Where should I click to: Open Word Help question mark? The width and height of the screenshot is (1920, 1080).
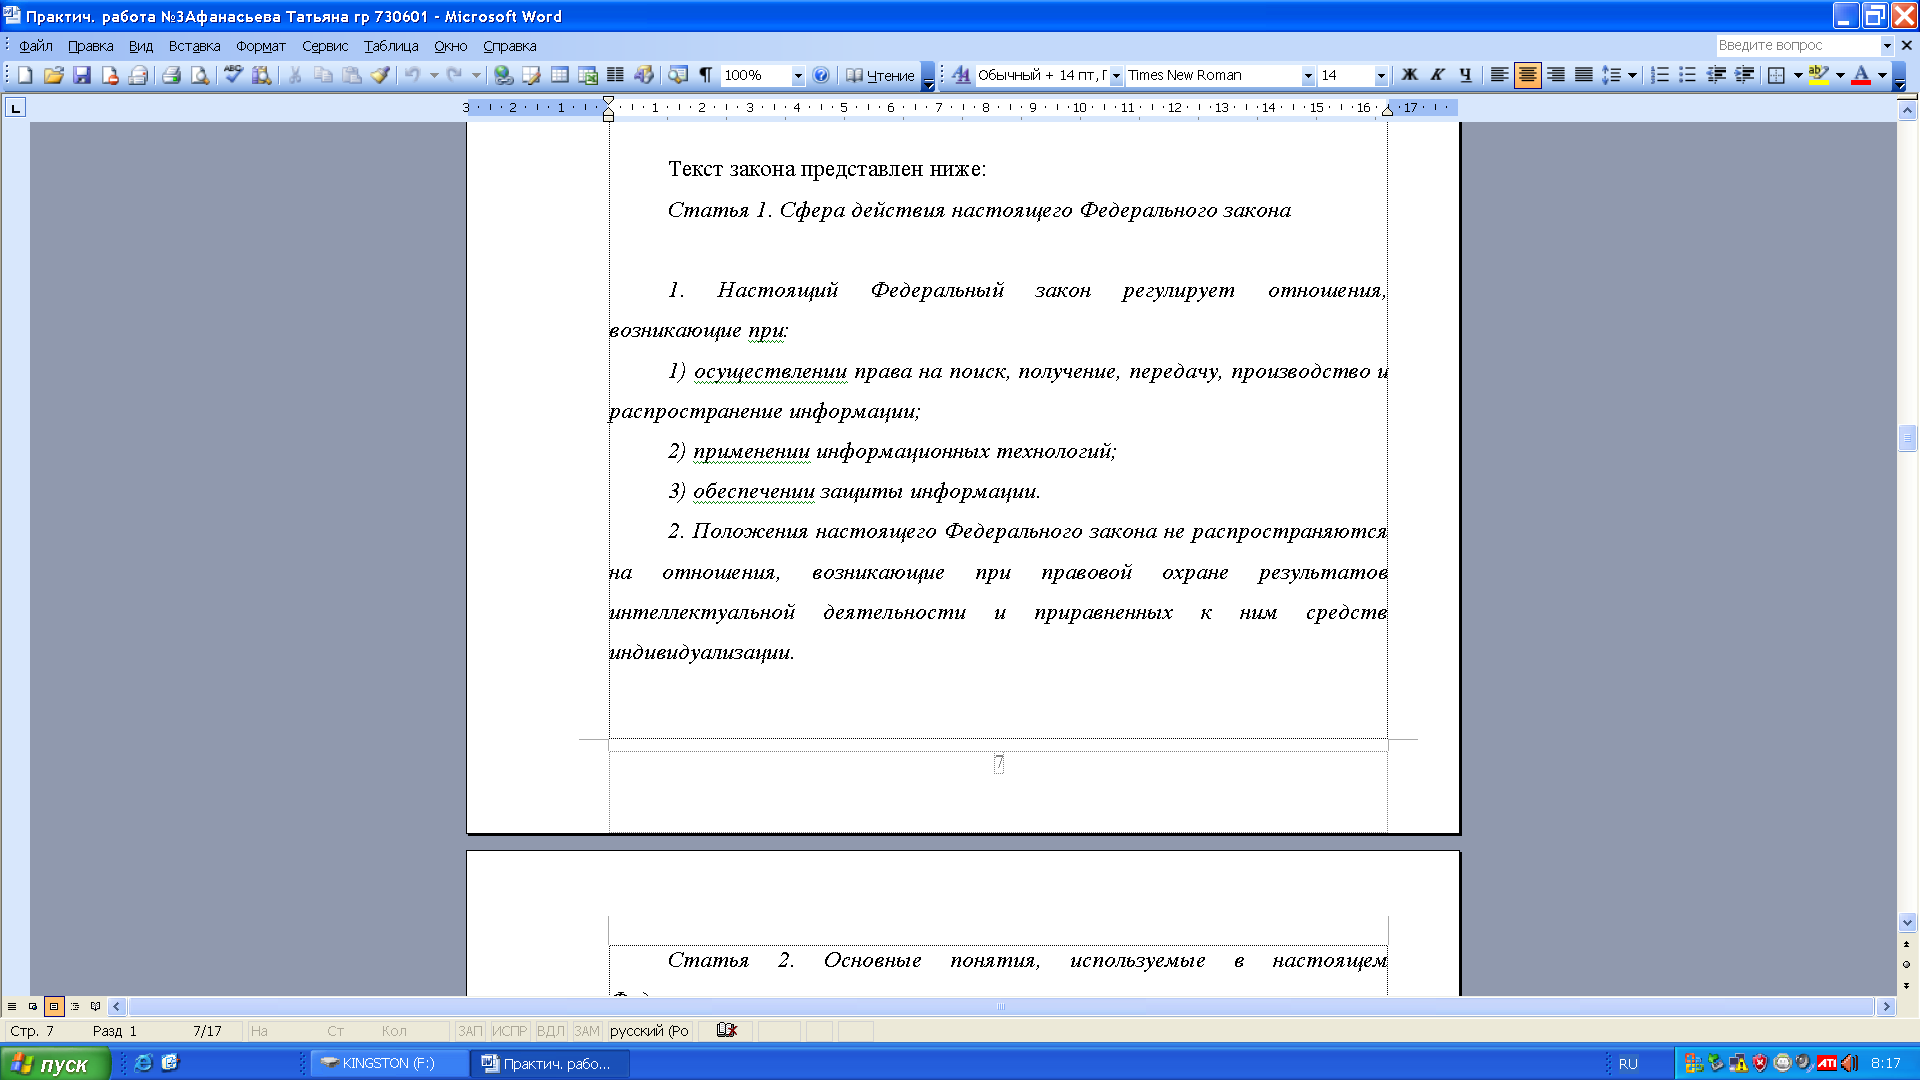pyautogui.click(x=821, y=75)
